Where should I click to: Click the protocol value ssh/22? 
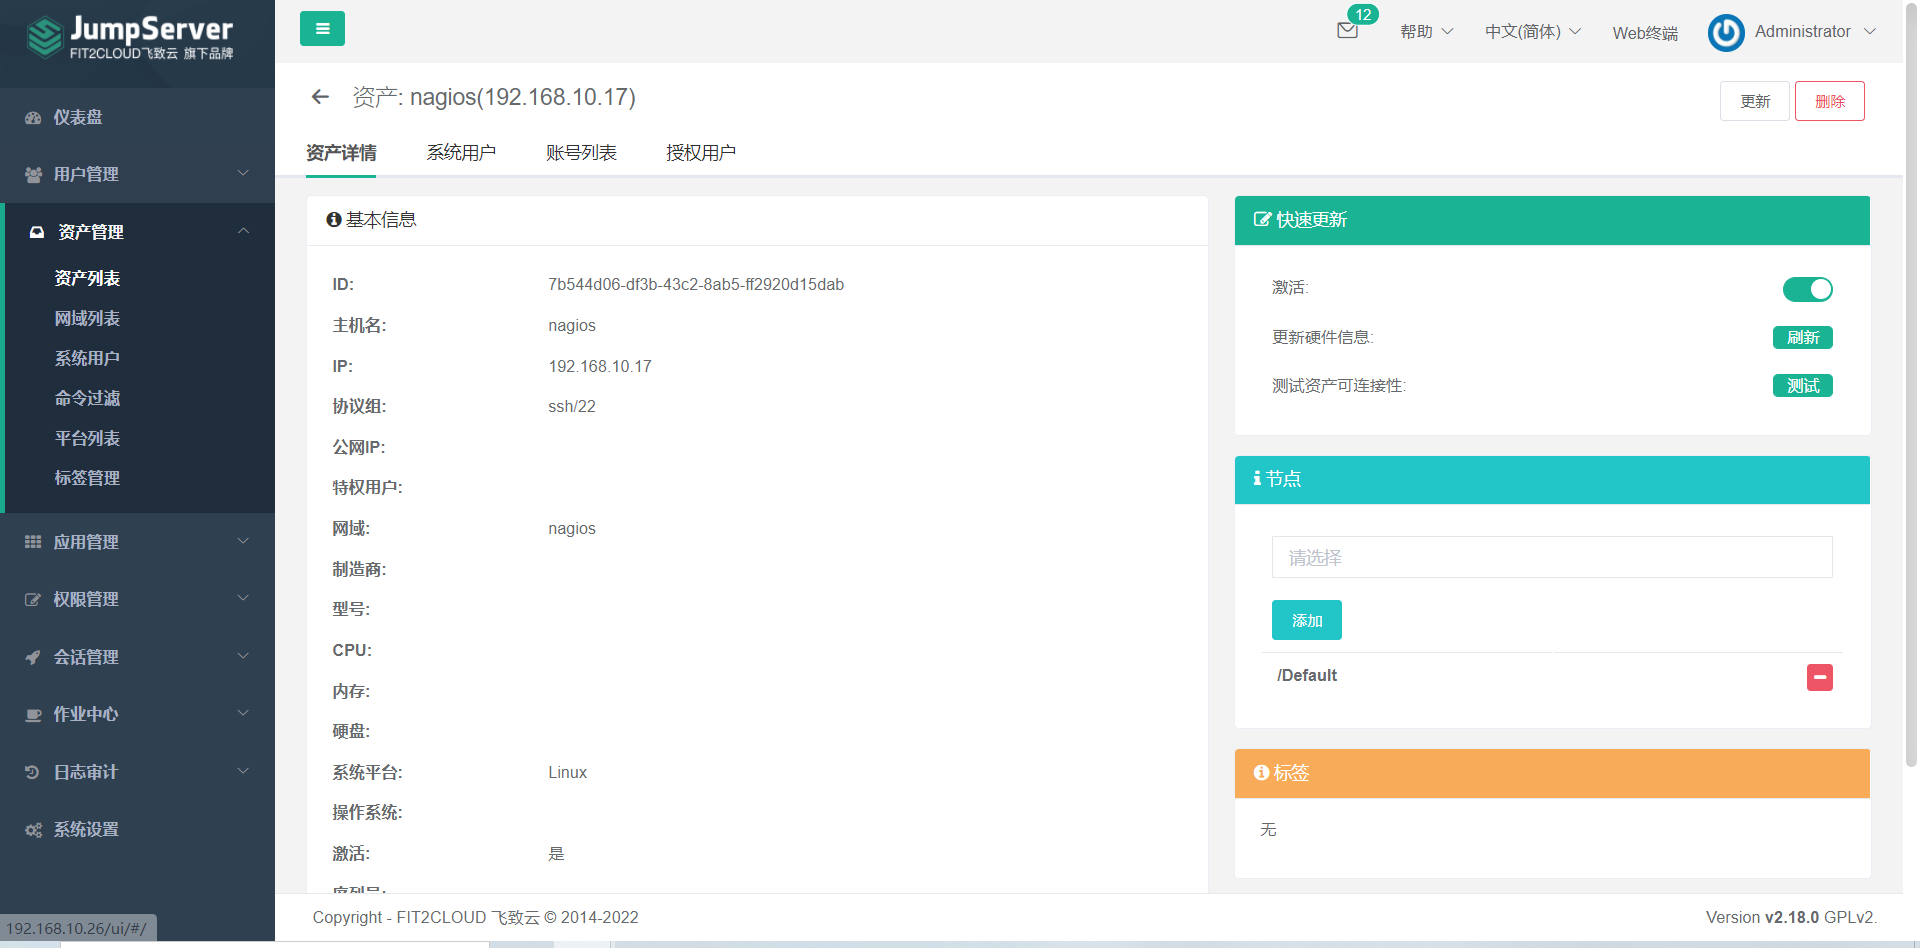coord(572,407)
